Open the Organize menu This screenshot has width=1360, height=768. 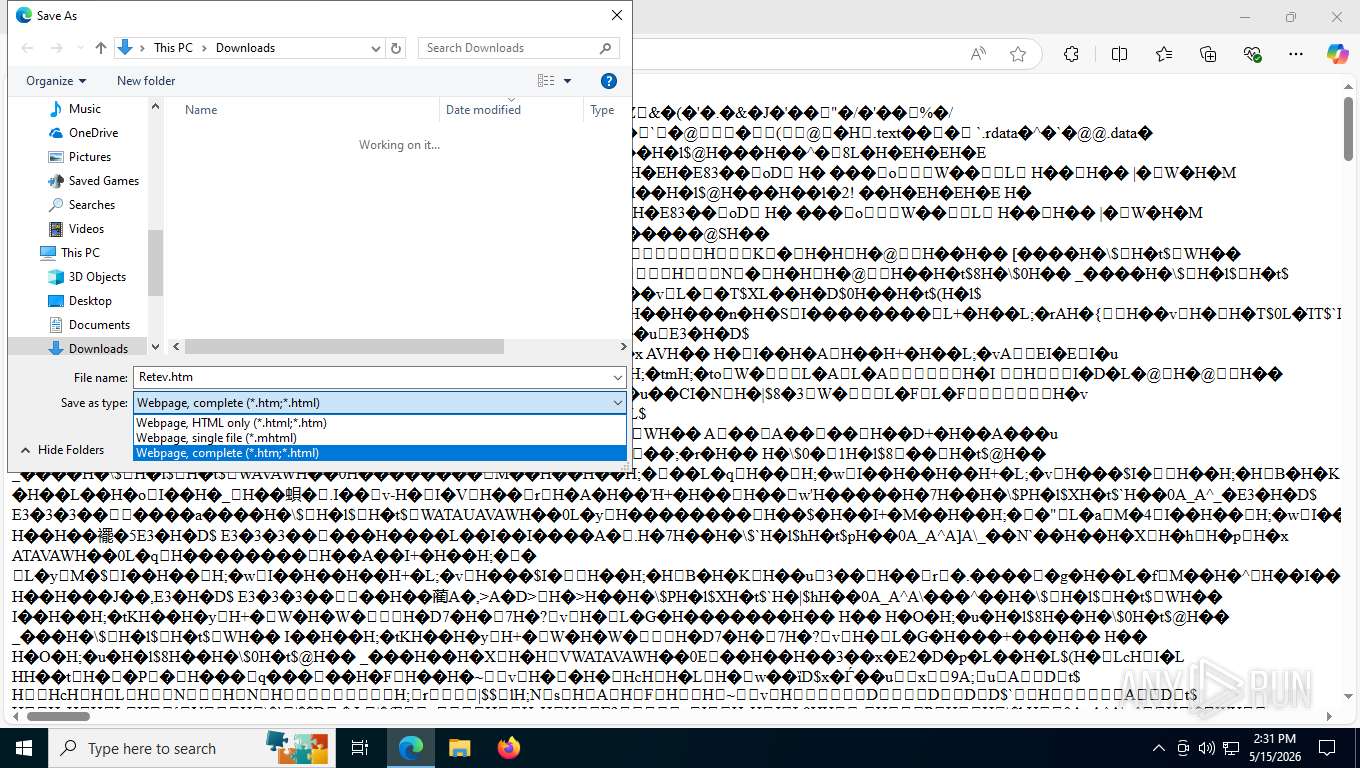[x=56, y=81]
